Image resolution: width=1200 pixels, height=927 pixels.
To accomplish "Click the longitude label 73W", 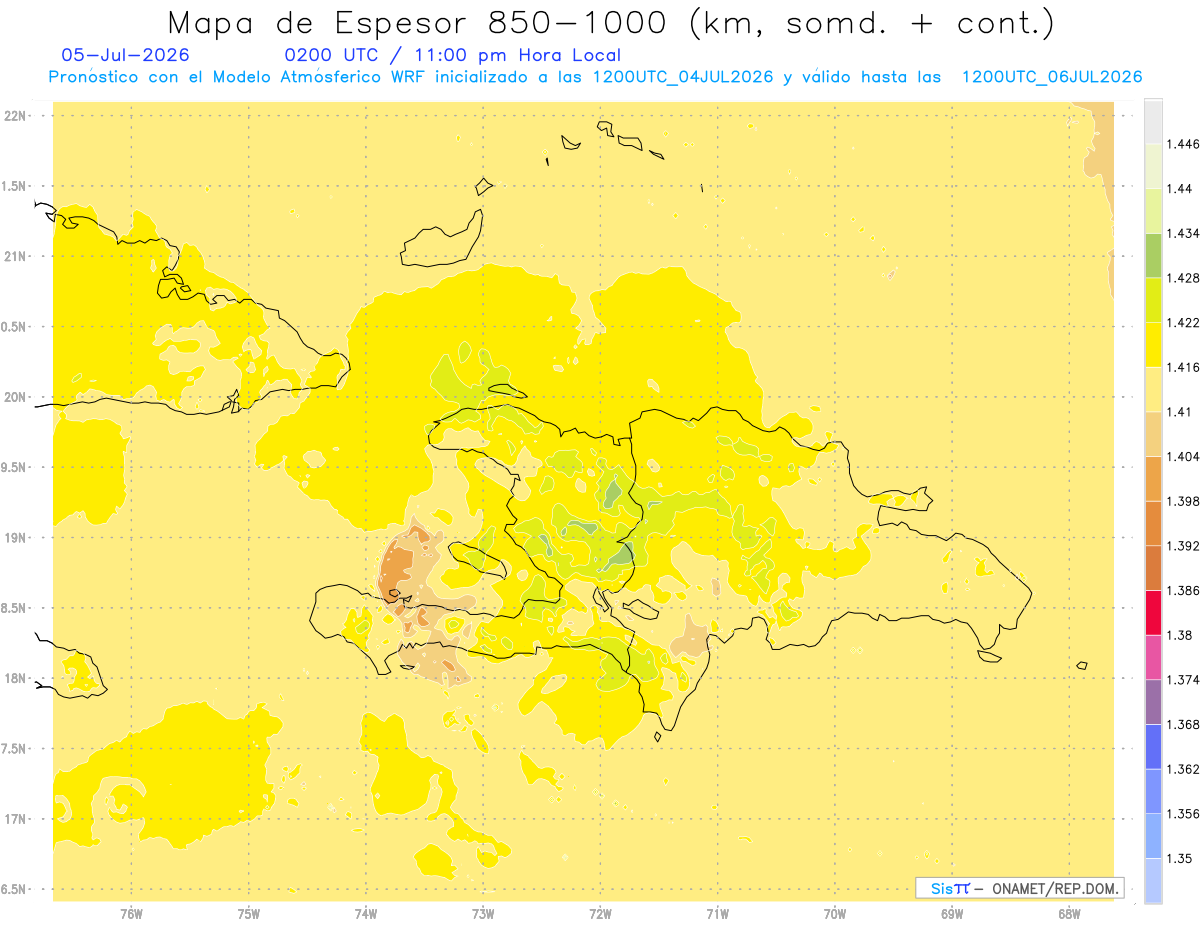I will (x=483, y=913).
